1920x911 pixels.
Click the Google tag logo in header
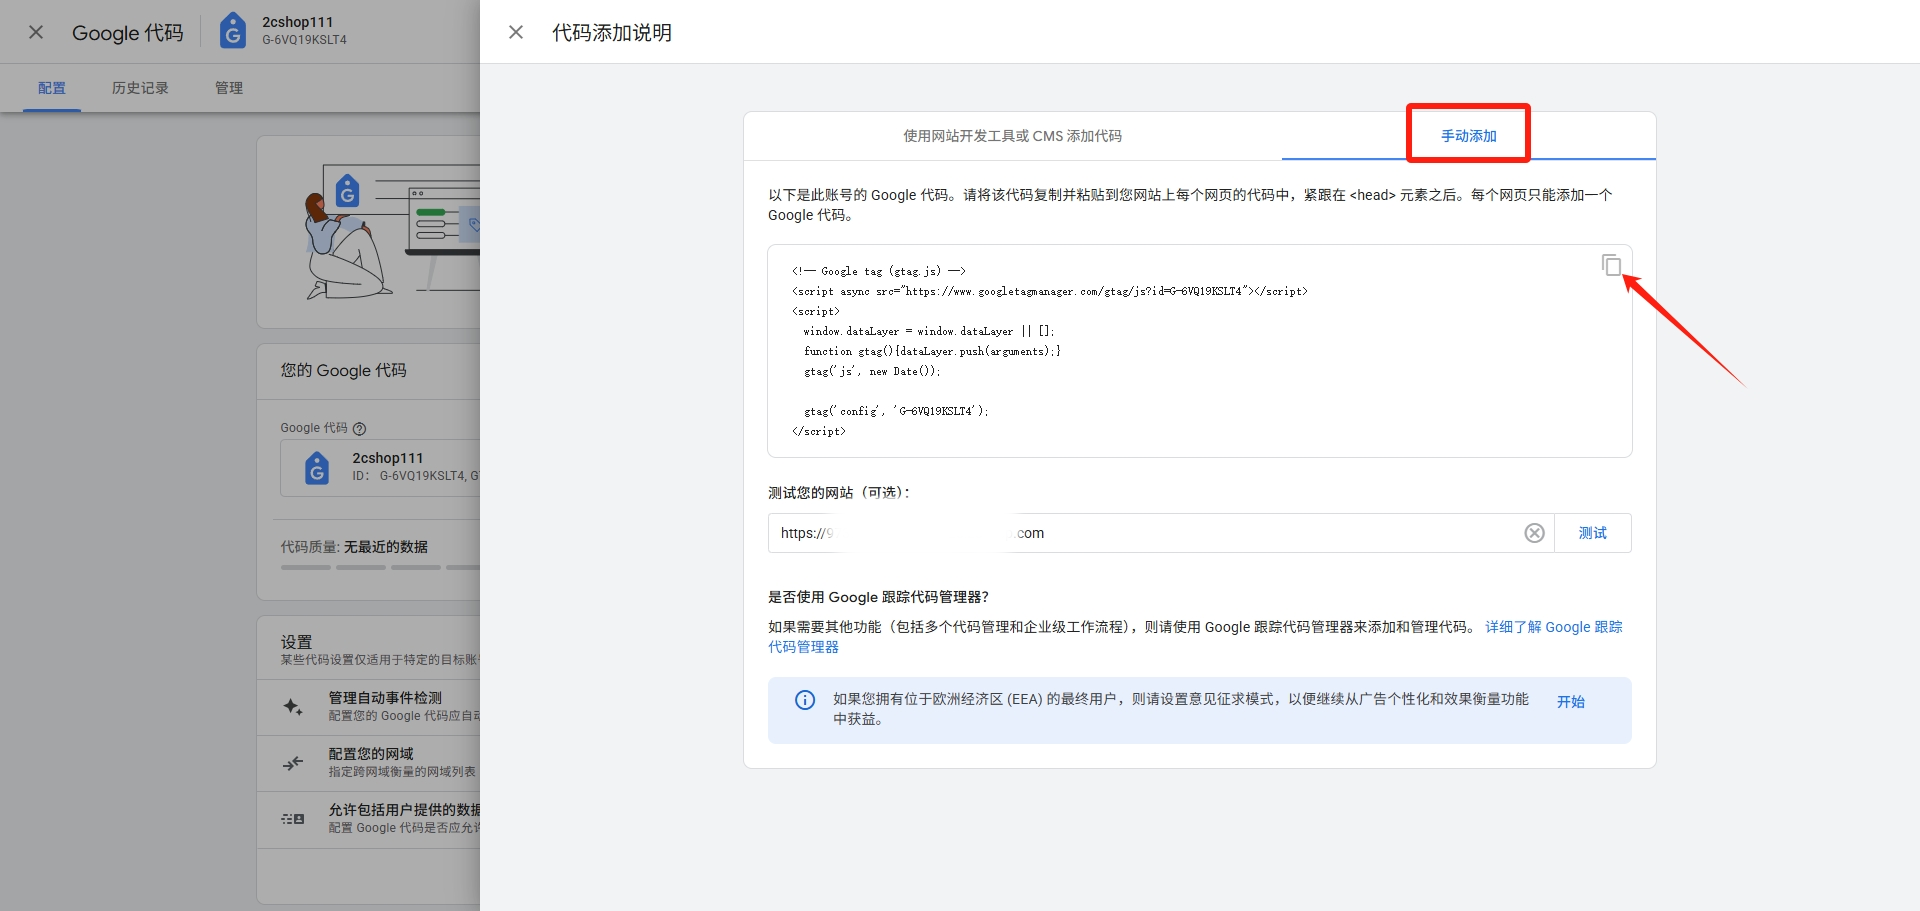233,31
